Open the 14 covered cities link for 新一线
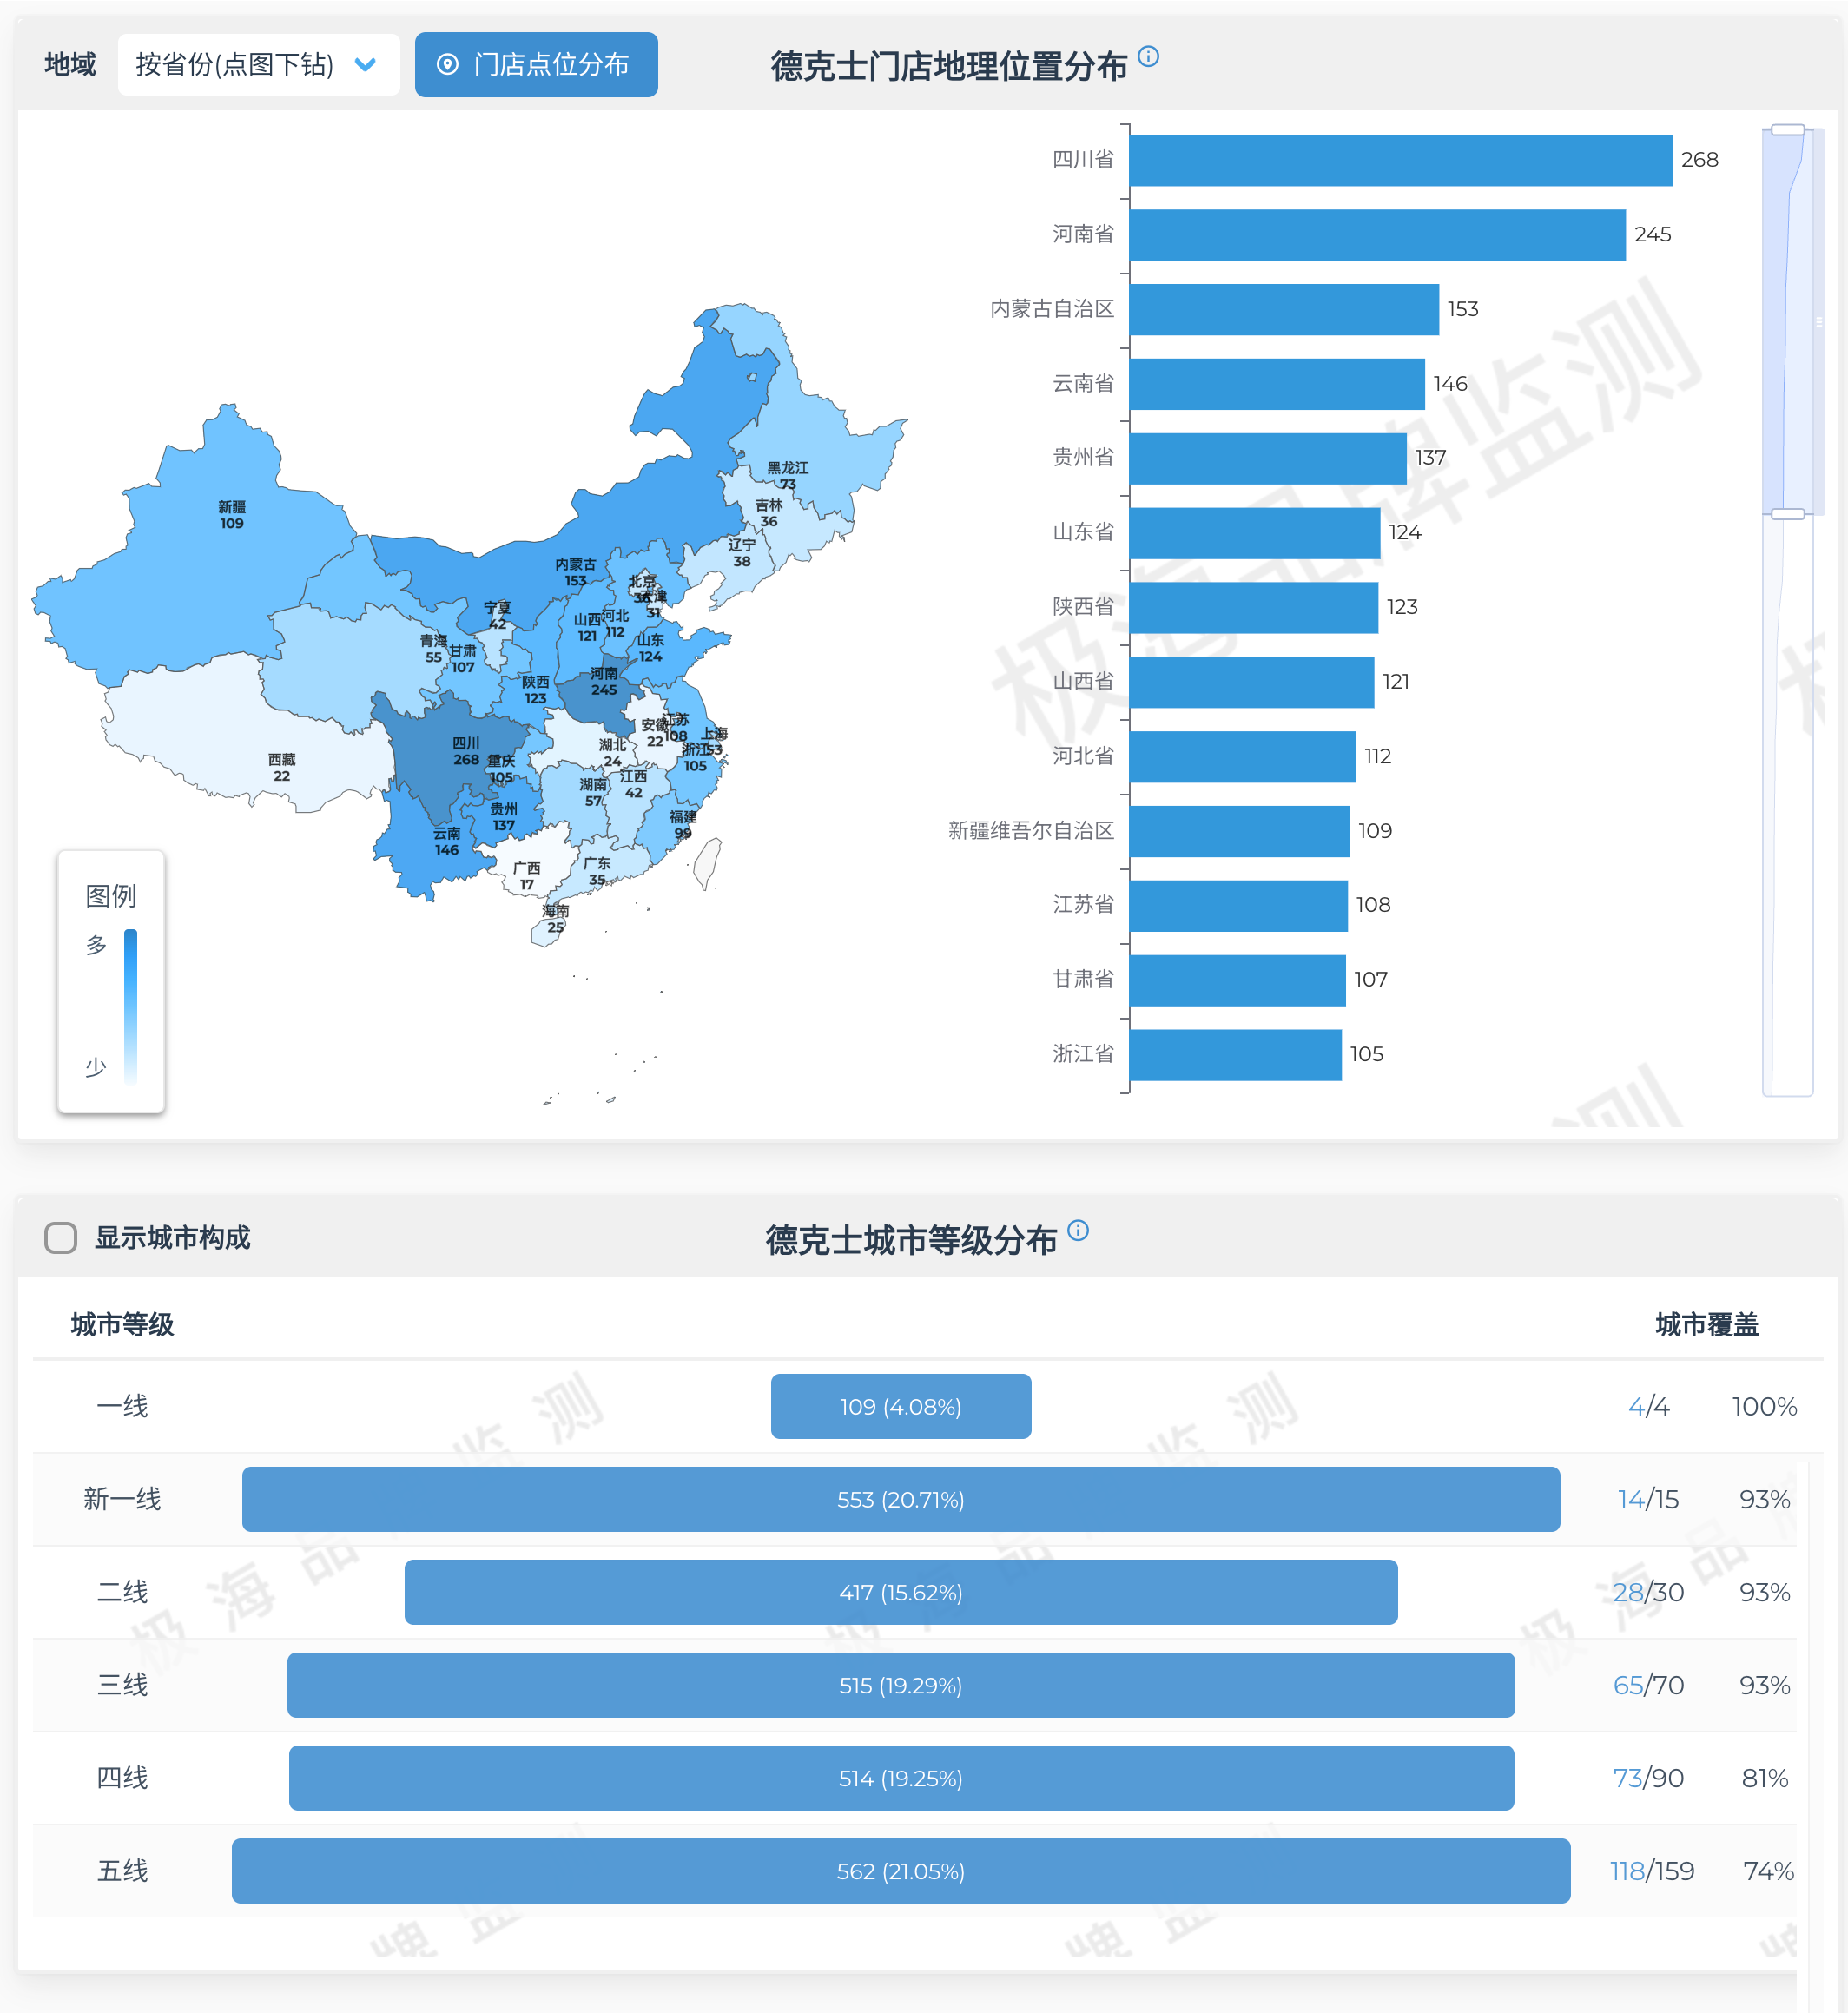The image size is (1848, 2013). coord(1630,1499)
